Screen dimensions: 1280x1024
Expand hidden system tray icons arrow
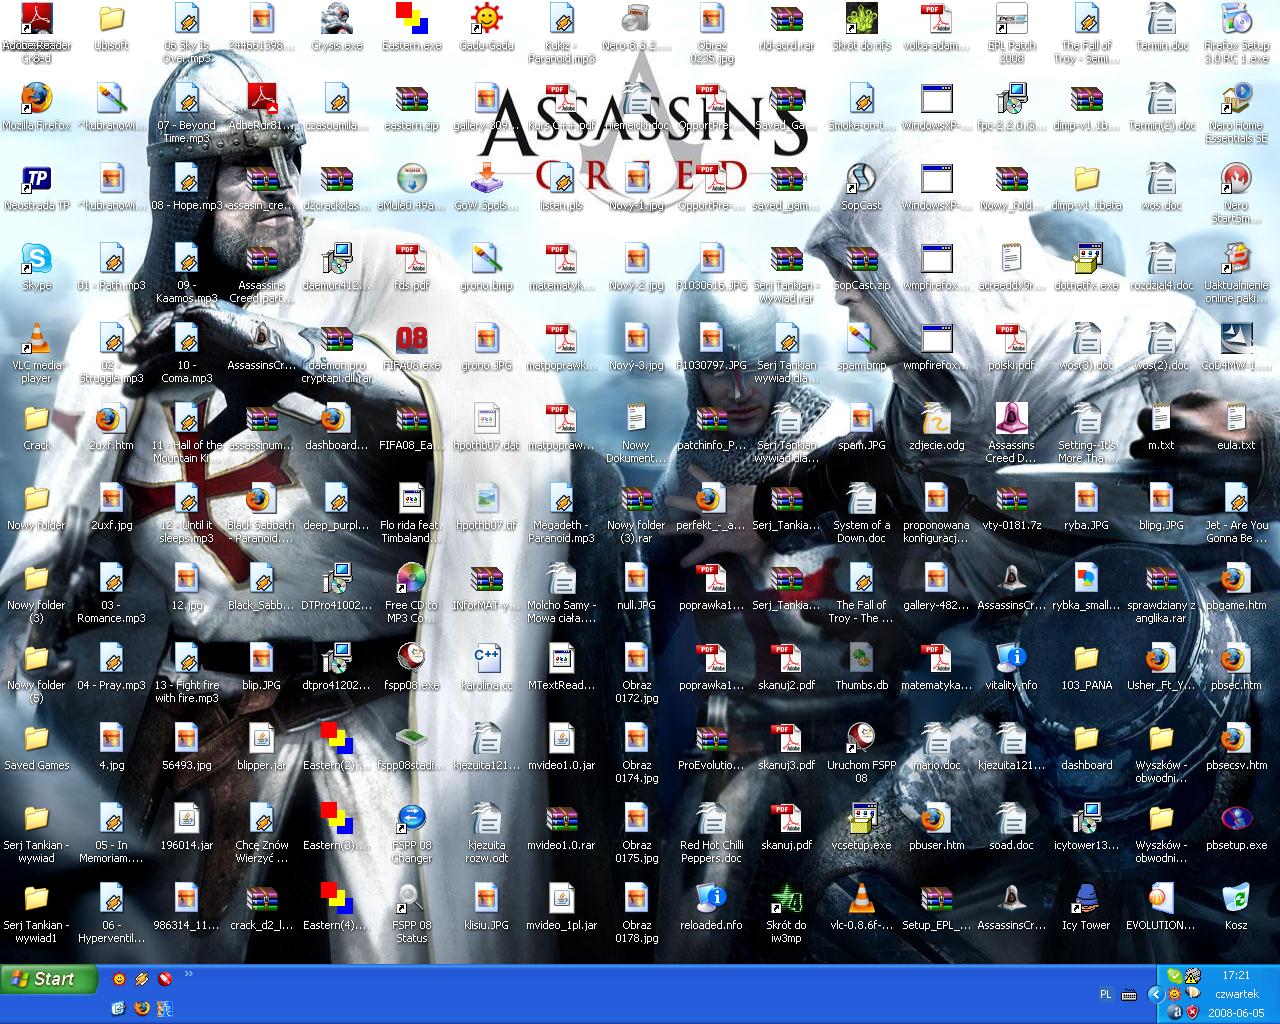[1155, 994]
